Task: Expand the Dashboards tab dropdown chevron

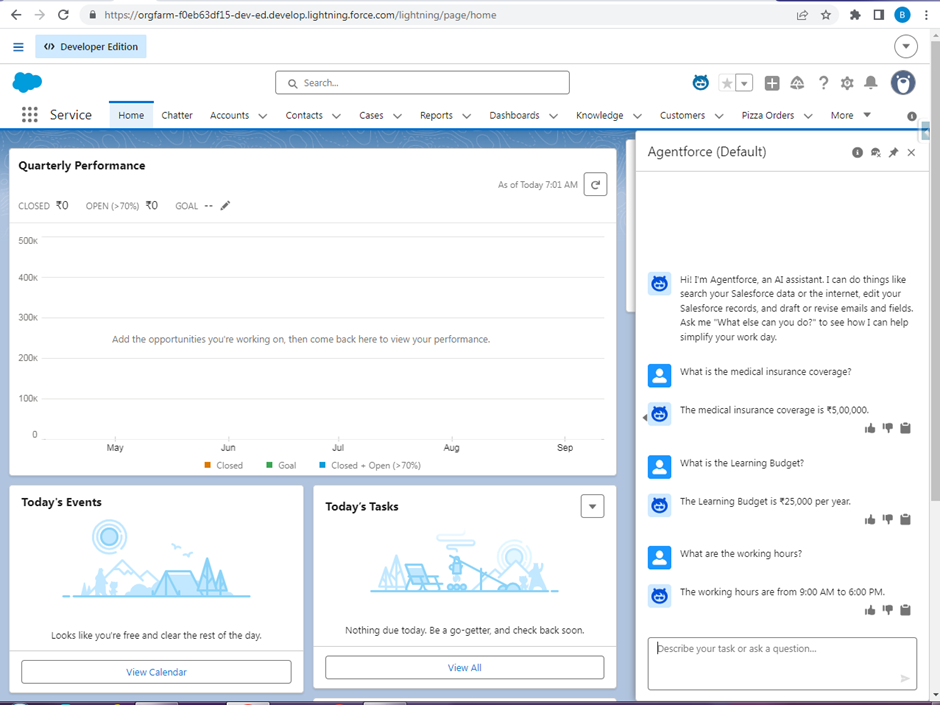Action: [553, 116]
